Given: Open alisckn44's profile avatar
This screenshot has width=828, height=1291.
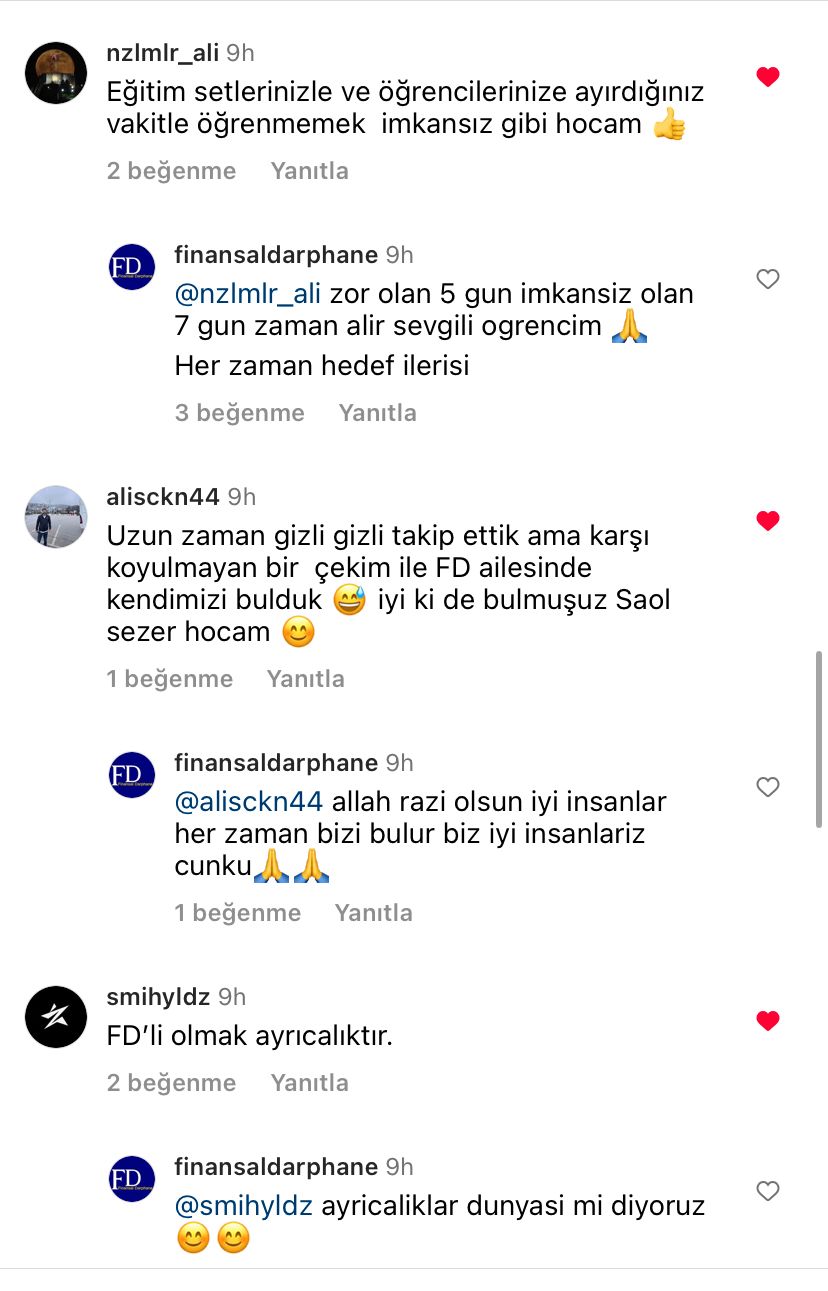Looking at the screenshot, I should pos(56,517).
